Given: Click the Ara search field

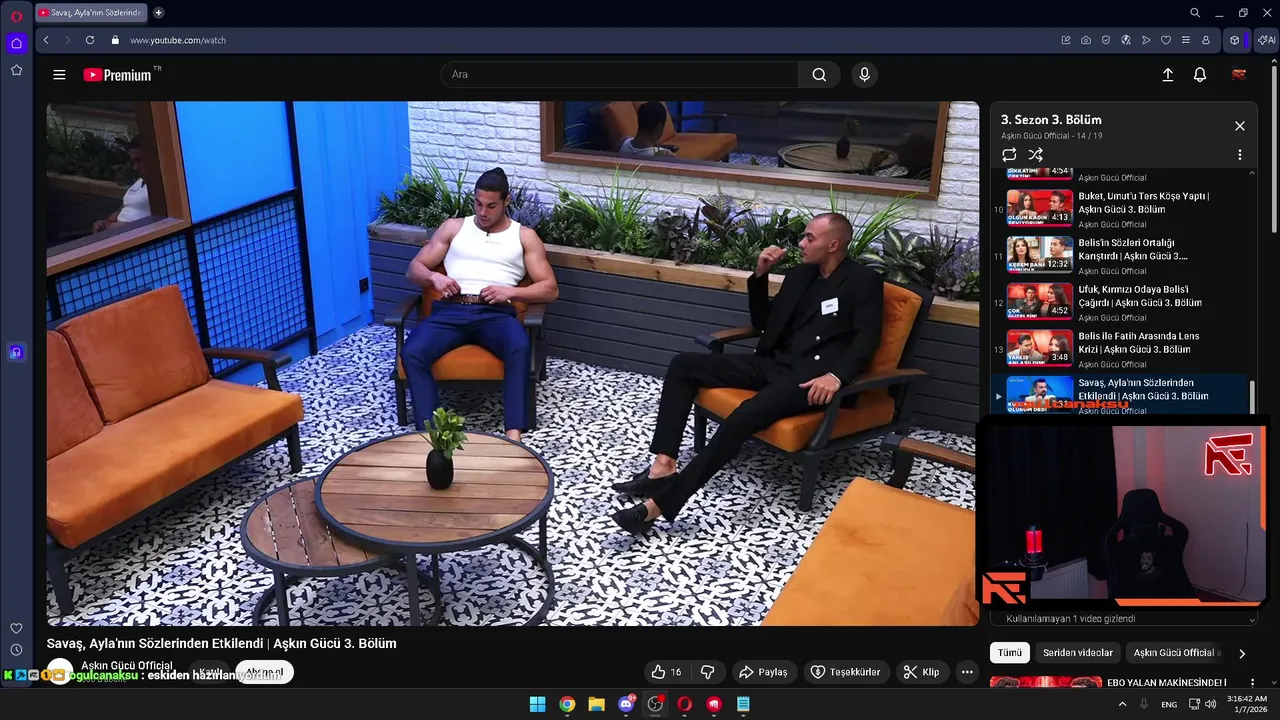Looking at the screenshot, I should click(x=620, y=75).
